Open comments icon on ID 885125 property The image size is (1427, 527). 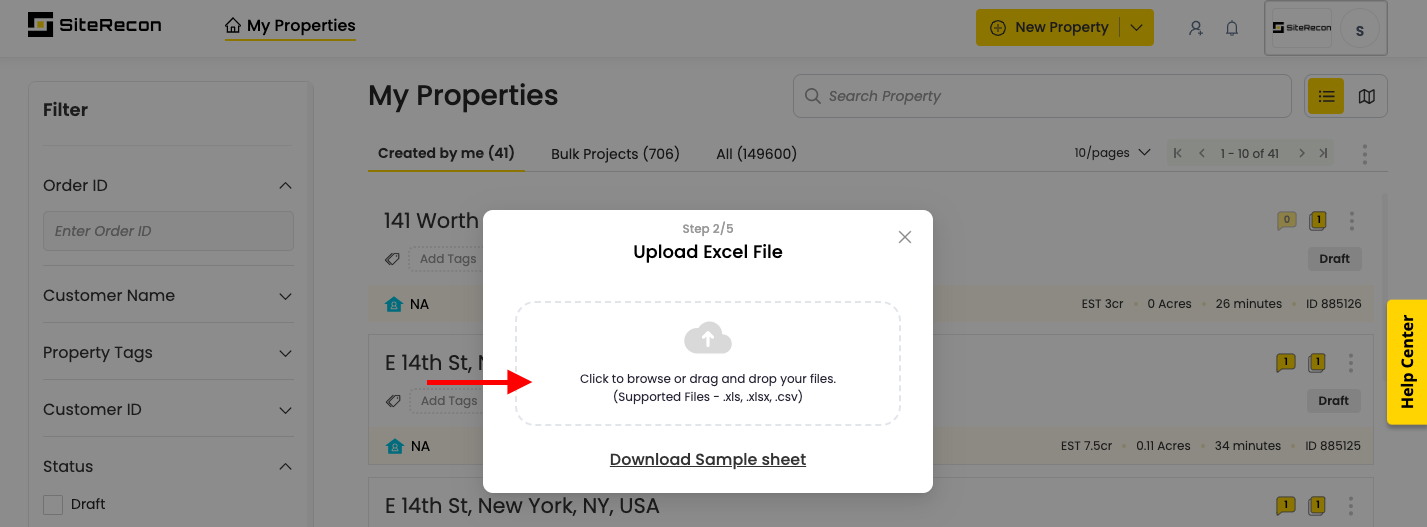point(1286,362)
